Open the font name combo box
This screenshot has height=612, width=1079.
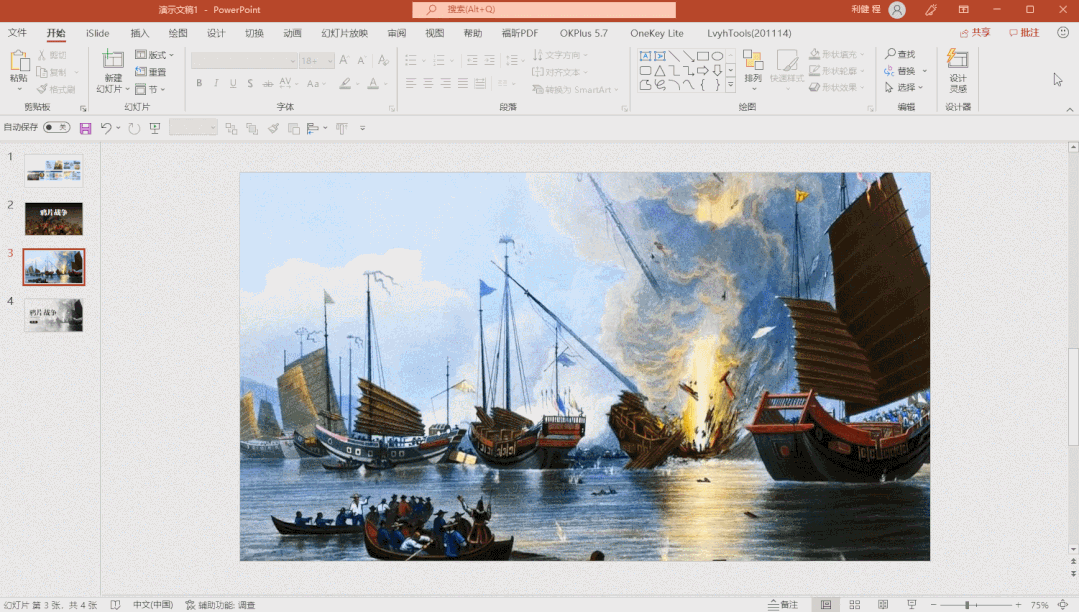click(x=244, y=61)
